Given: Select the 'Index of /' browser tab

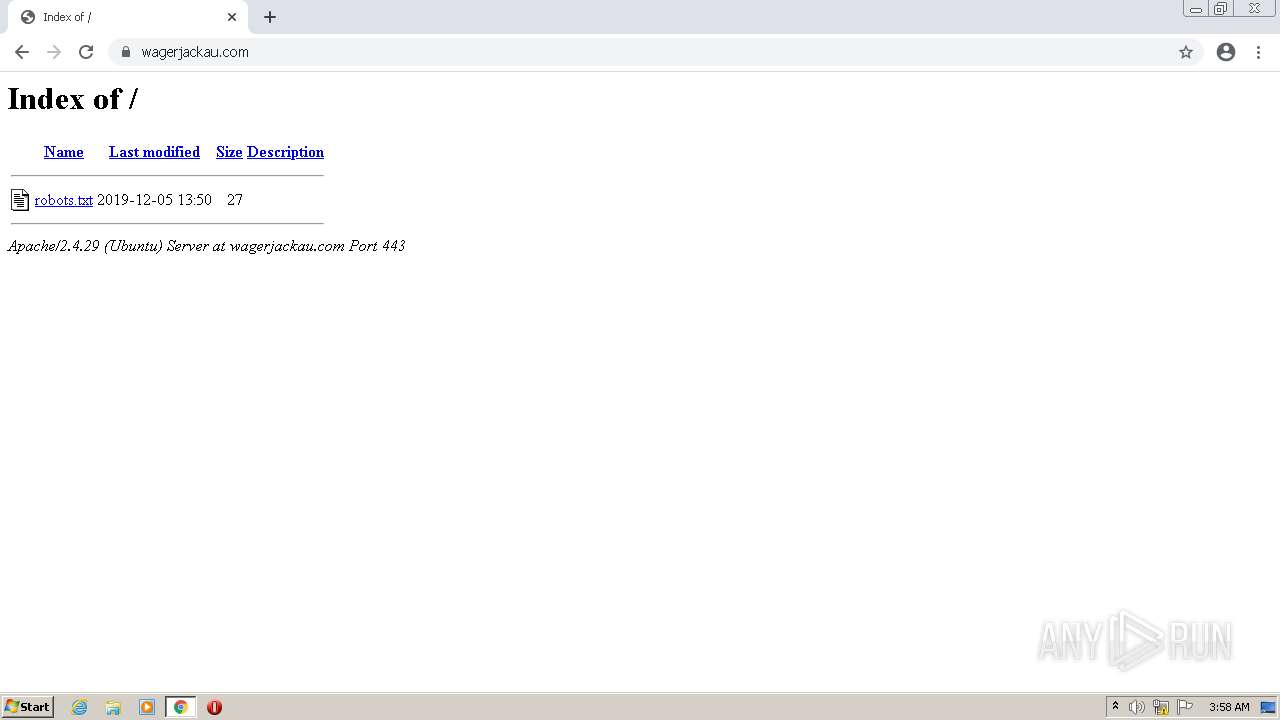Looking at the screenshot, I should pyautogui.click(x=127, y=17).
